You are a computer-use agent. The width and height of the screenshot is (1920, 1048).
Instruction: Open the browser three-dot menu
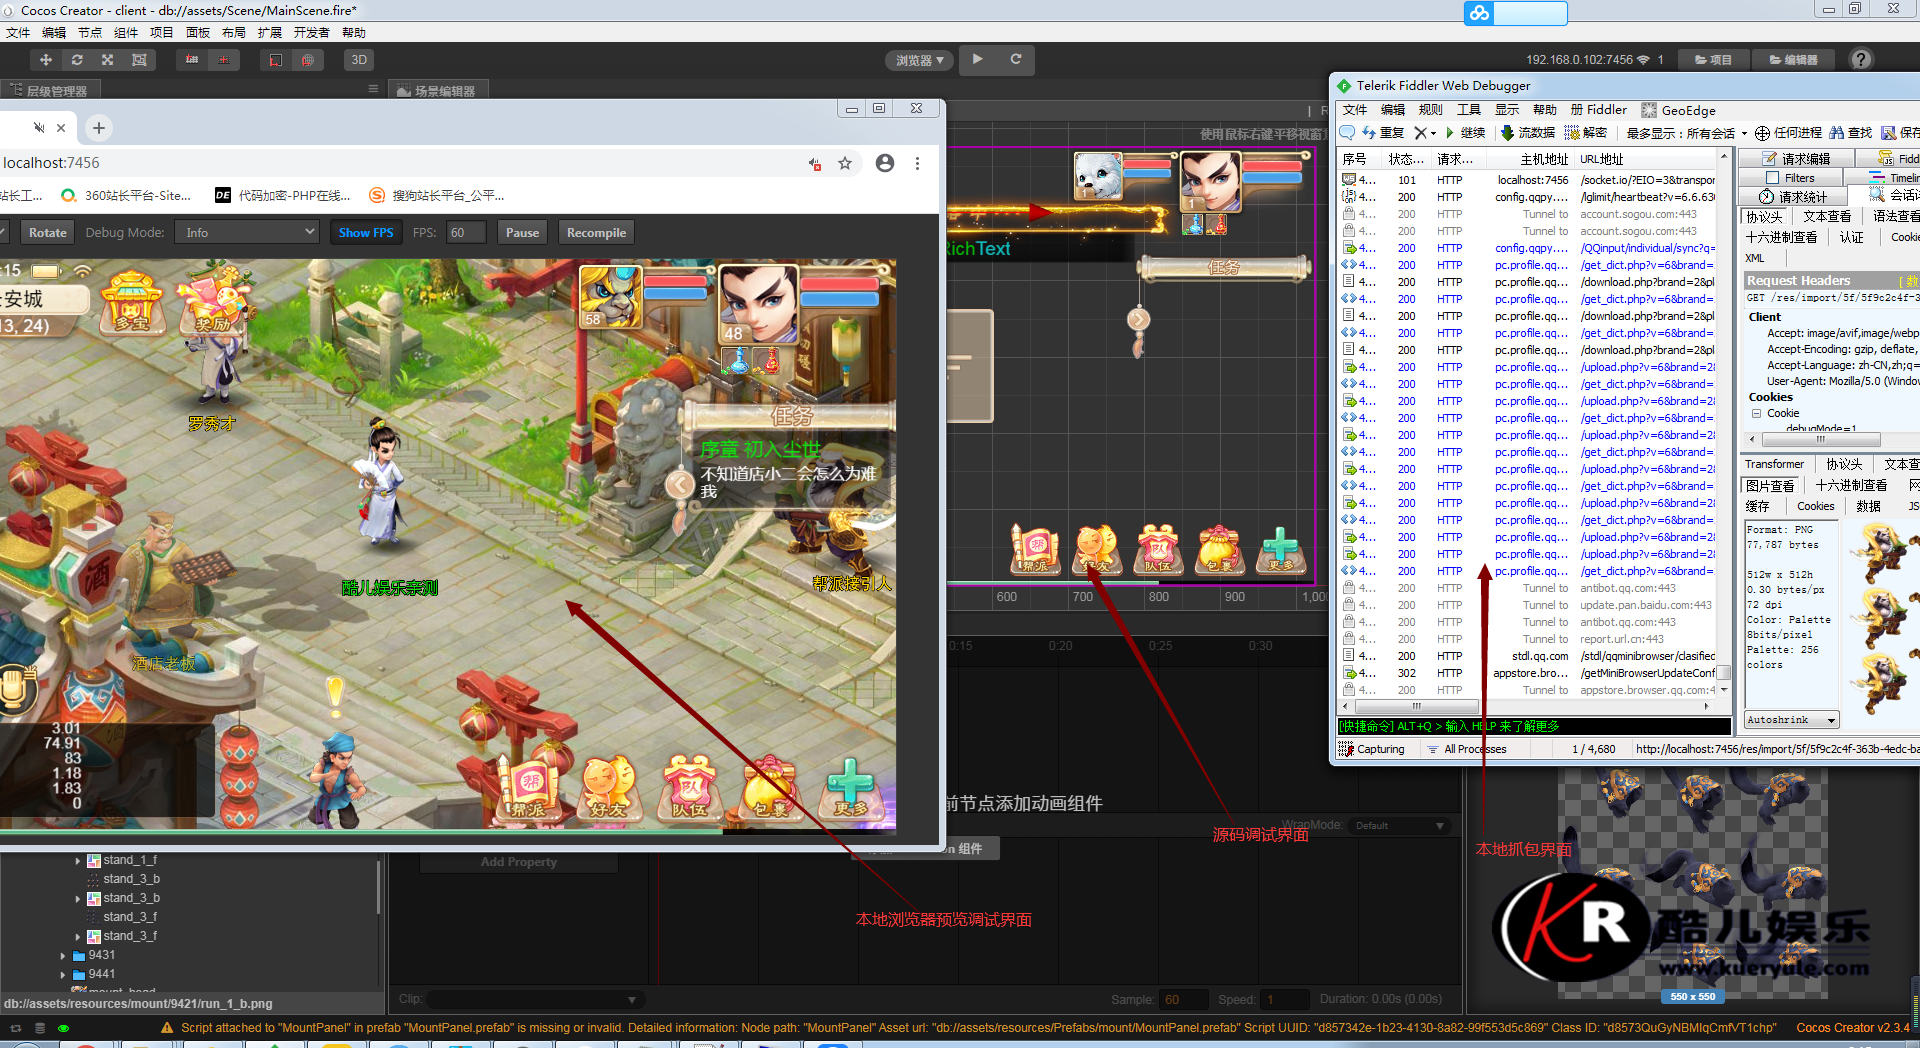tap(917, 163)
